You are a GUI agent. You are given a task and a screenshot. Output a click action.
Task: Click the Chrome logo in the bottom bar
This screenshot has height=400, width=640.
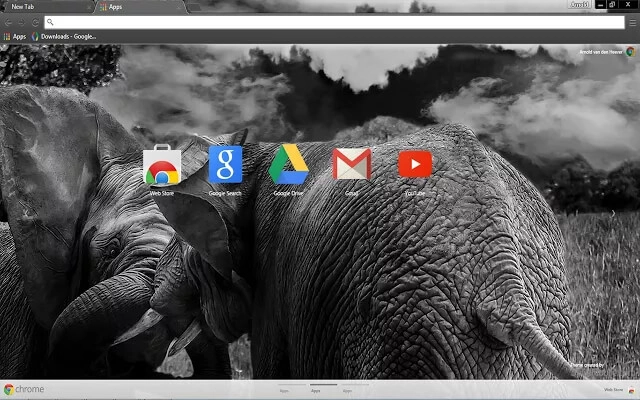tap(24, 389)
